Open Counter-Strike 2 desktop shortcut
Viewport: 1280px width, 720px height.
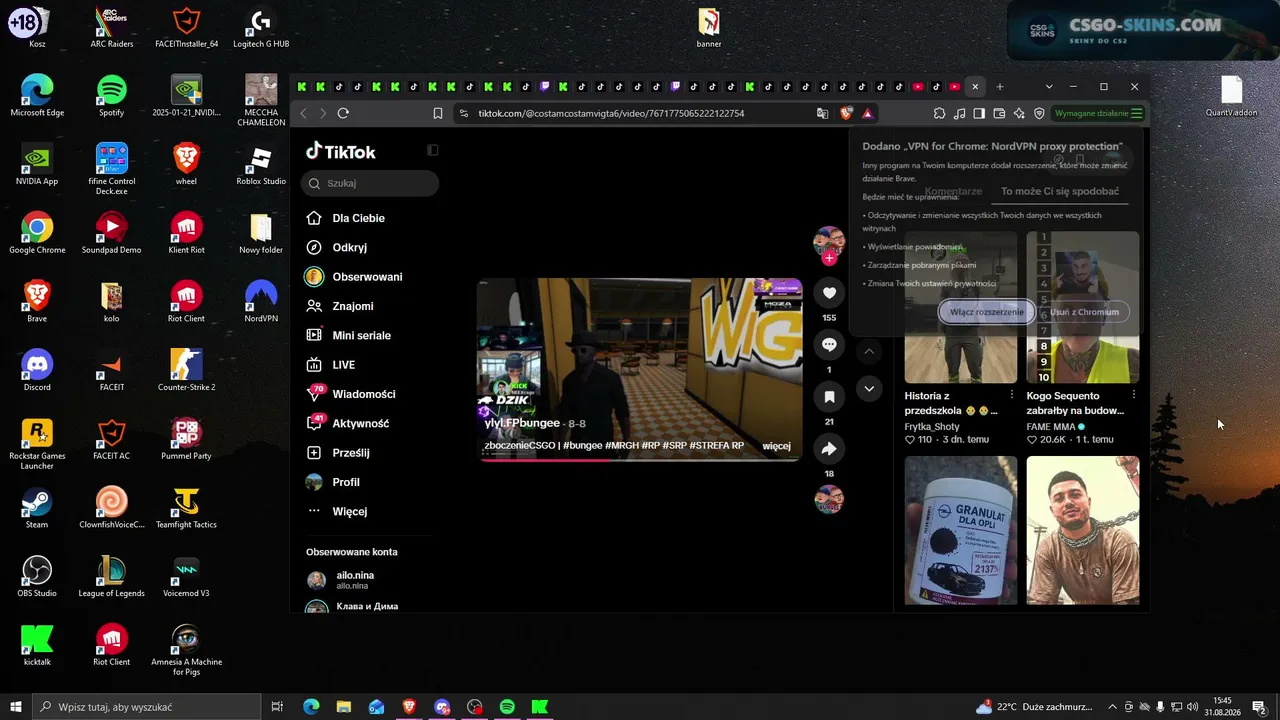click(186, 369)
